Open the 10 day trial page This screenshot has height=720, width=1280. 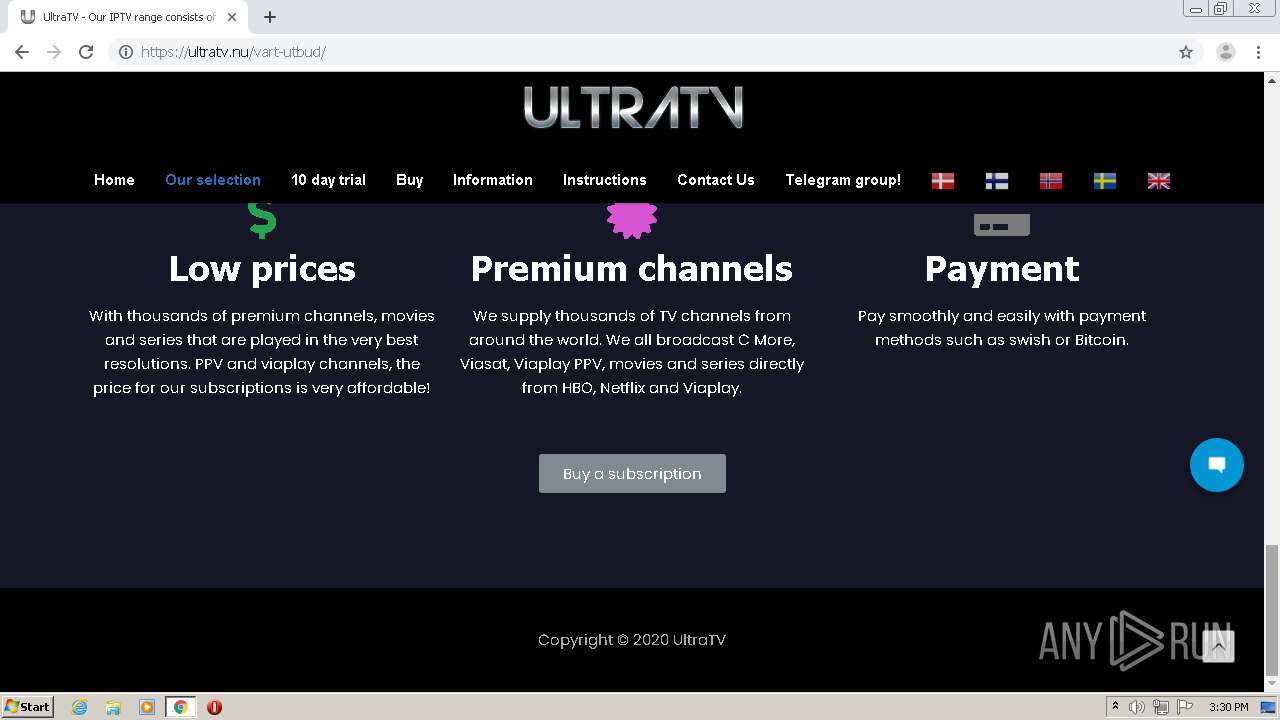[328, 180]
